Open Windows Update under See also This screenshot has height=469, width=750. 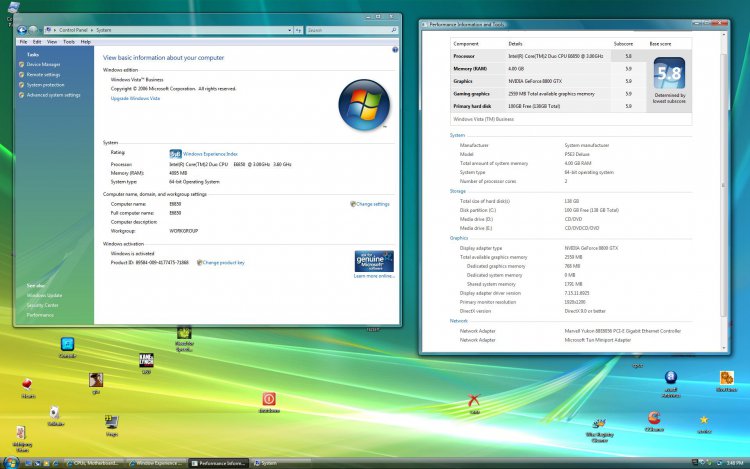[44, 295]
